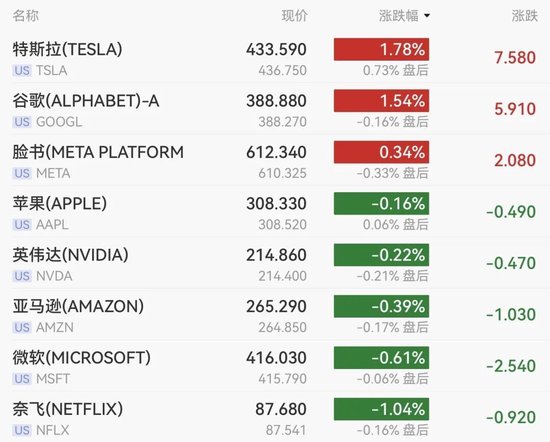Image resolution: width=550 pixels, height=442 pixels.
Task: Toggle Netflix's green -1.04% change badge
Action: (381, 409)
